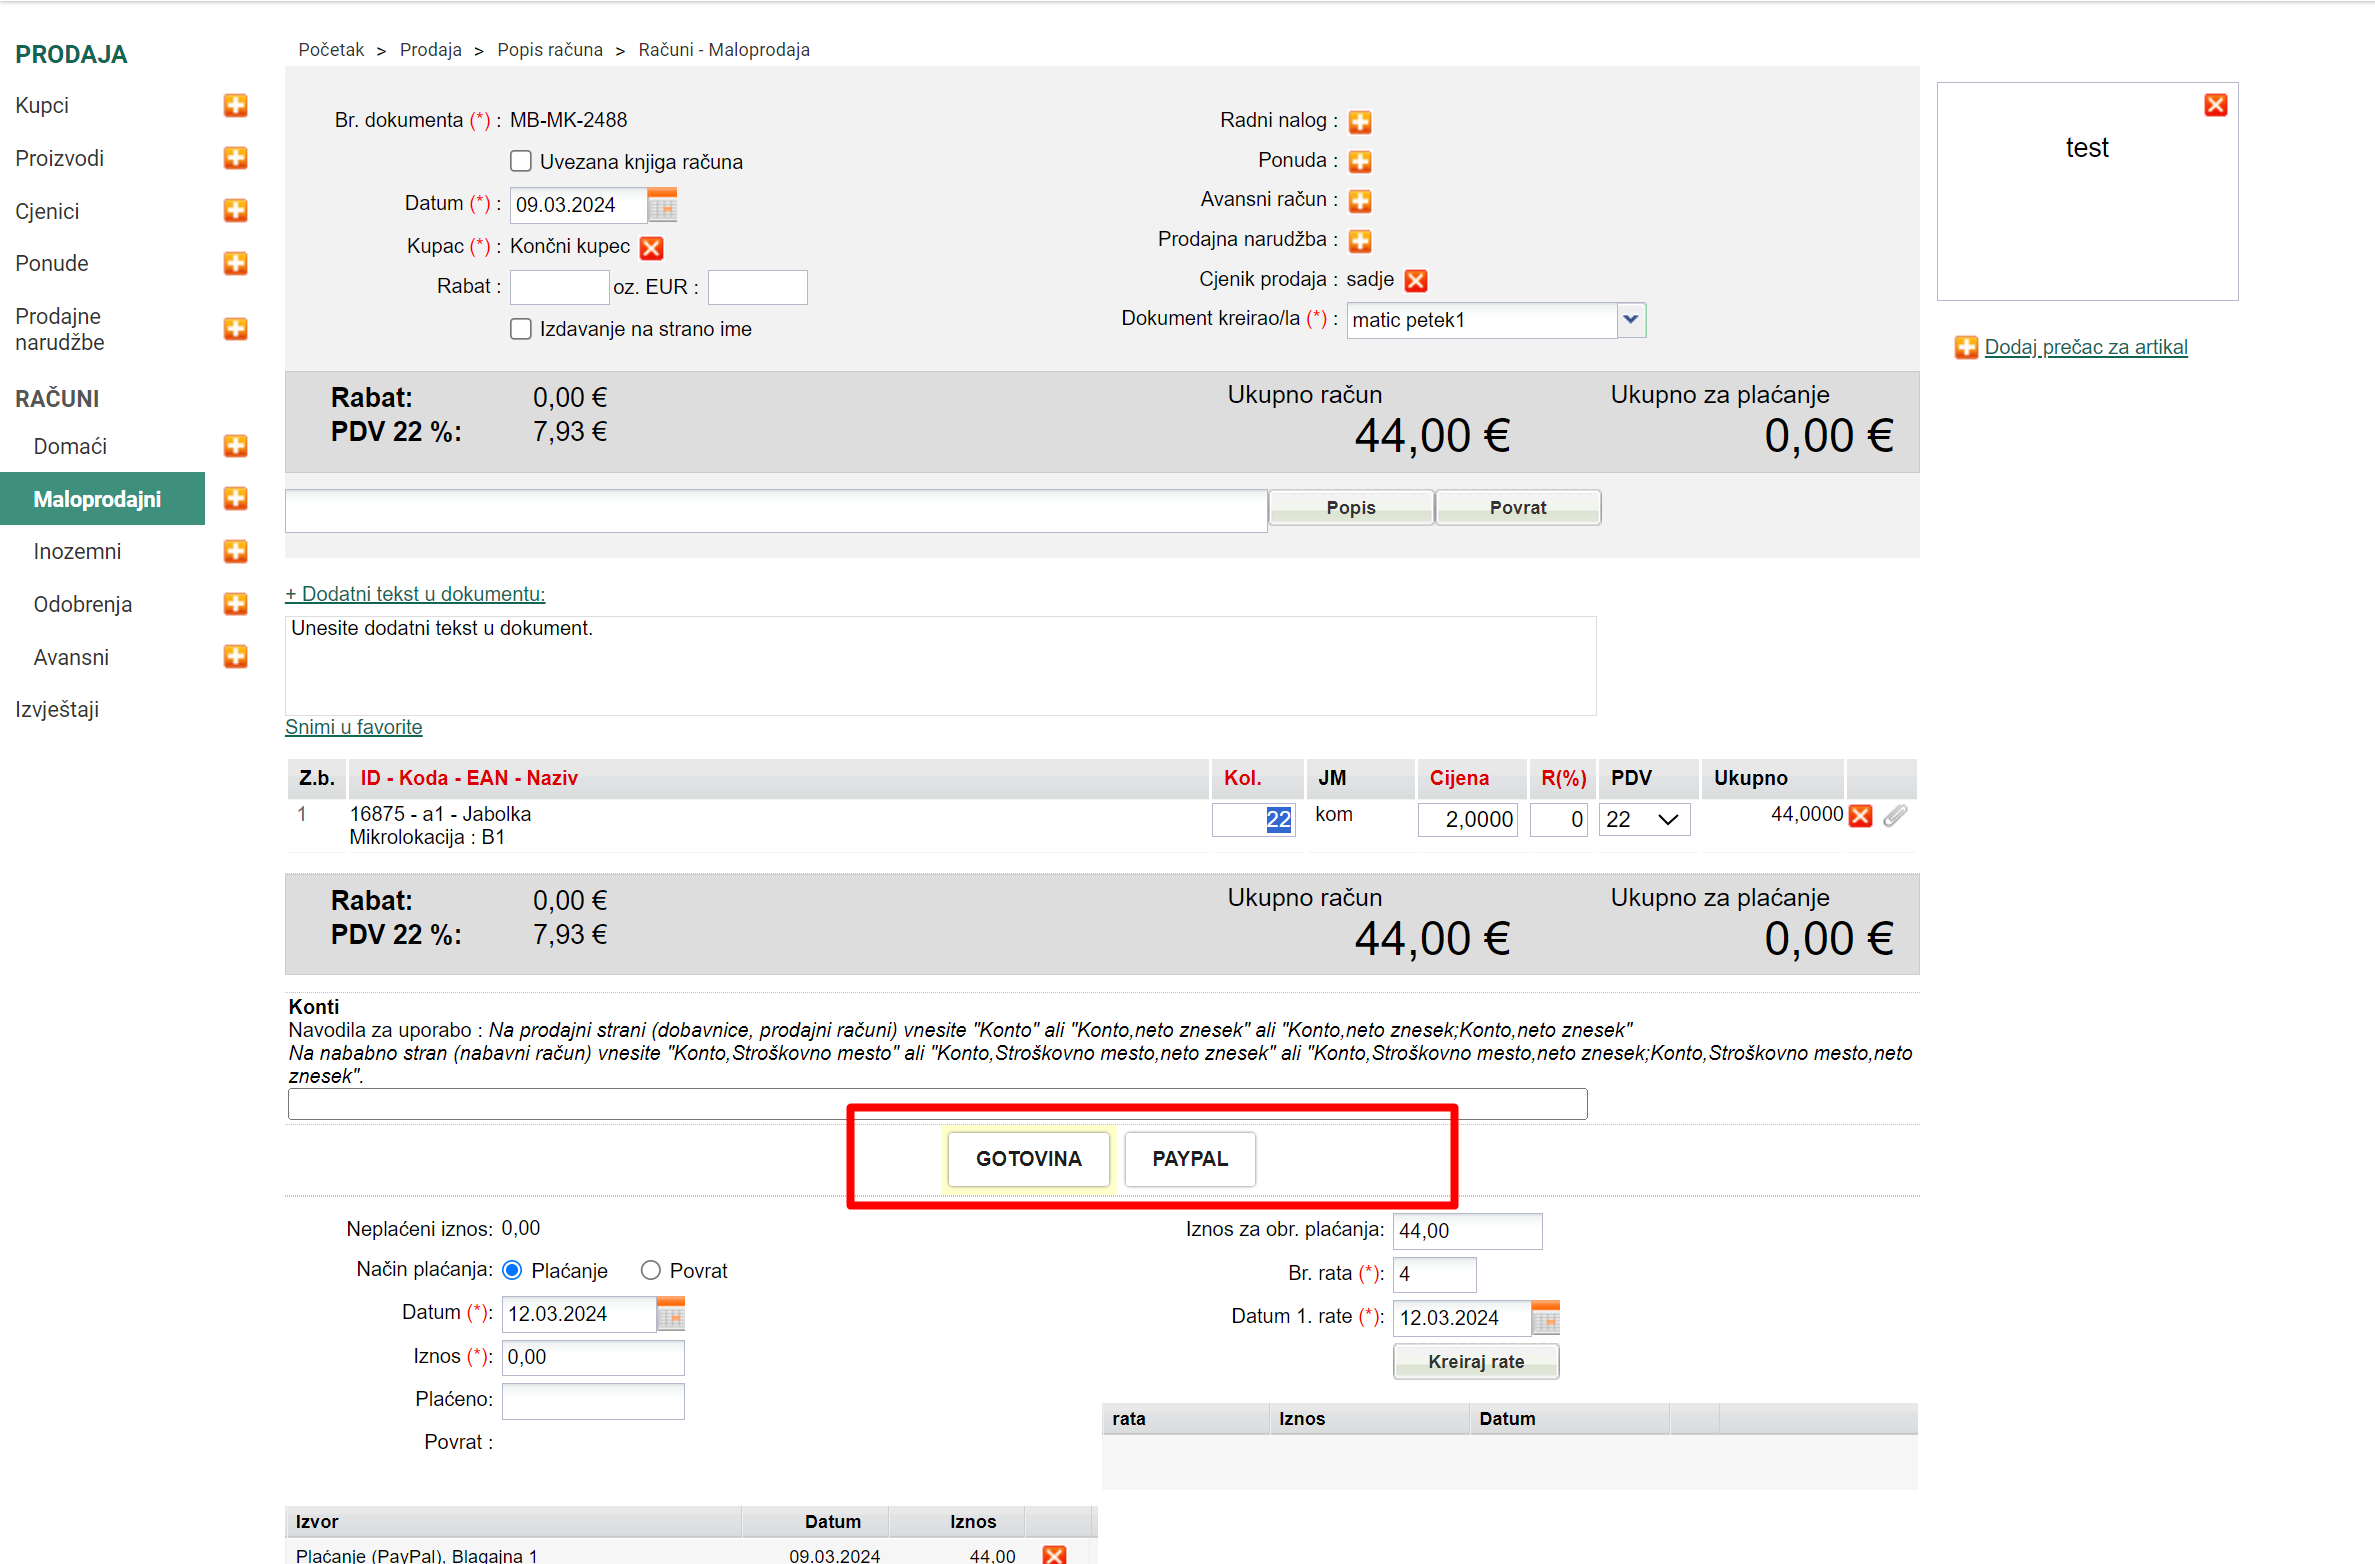Go to Izvještaji in sidebar menu

[x=57, y=709]
